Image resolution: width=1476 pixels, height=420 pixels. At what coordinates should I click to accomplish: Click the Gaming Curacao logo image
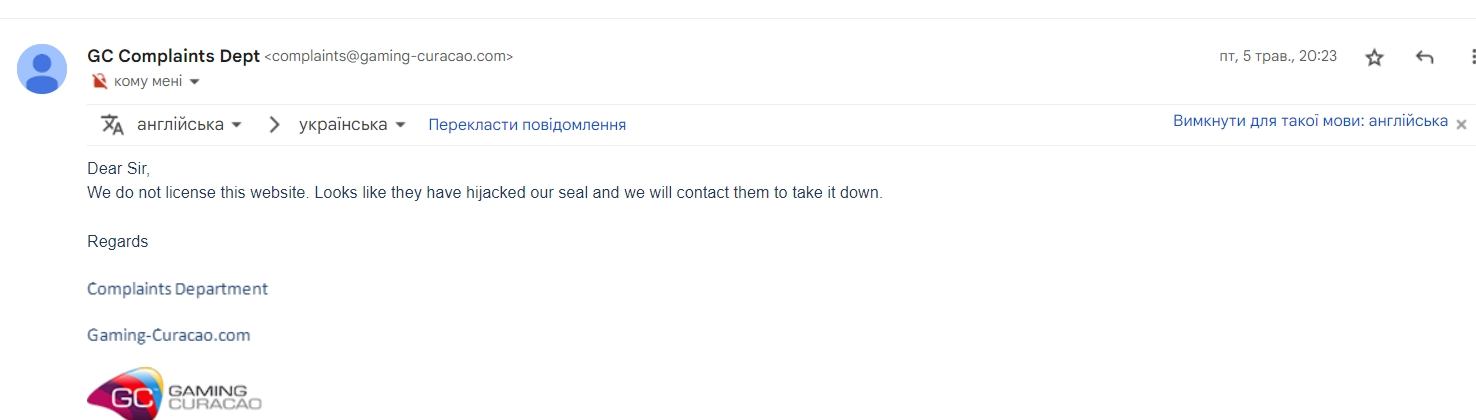(x=175, y=393)
